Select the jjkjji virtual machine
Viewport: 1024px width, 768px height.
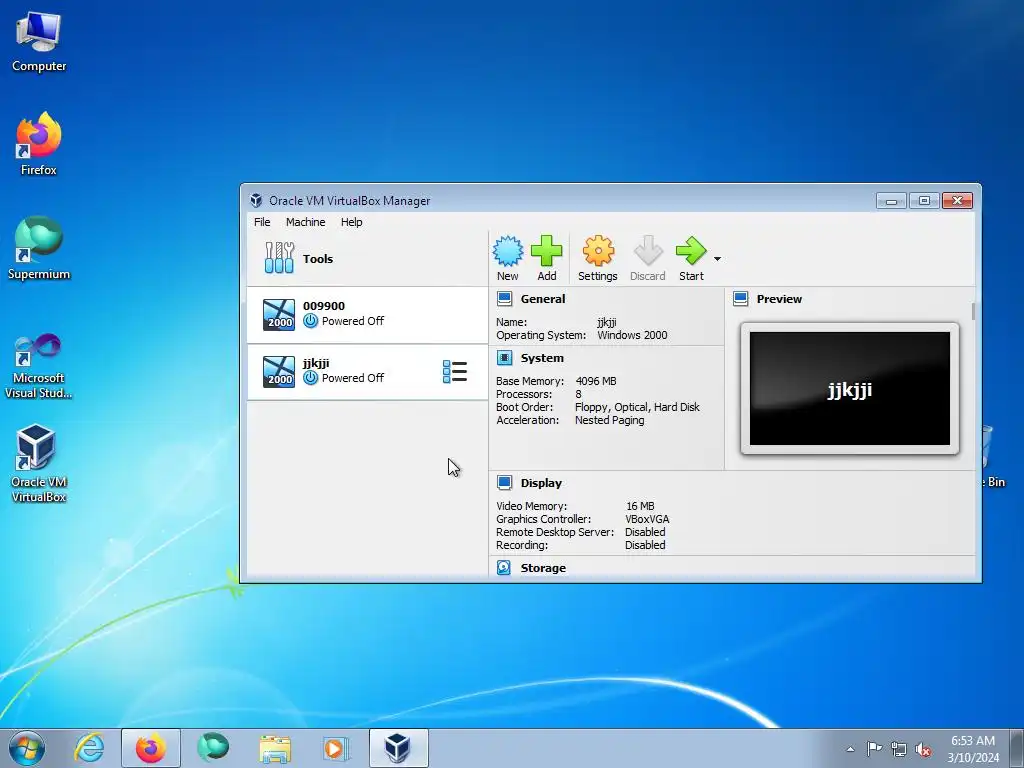pos(367,372)
